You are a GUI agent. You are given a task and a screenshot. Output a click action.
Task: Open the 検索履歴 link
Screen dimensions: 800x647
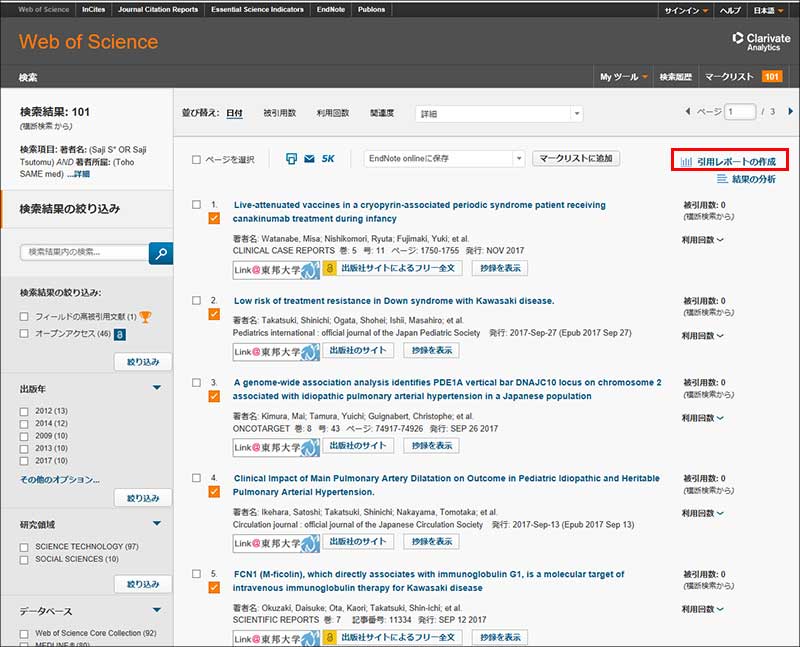pos(676,77)
